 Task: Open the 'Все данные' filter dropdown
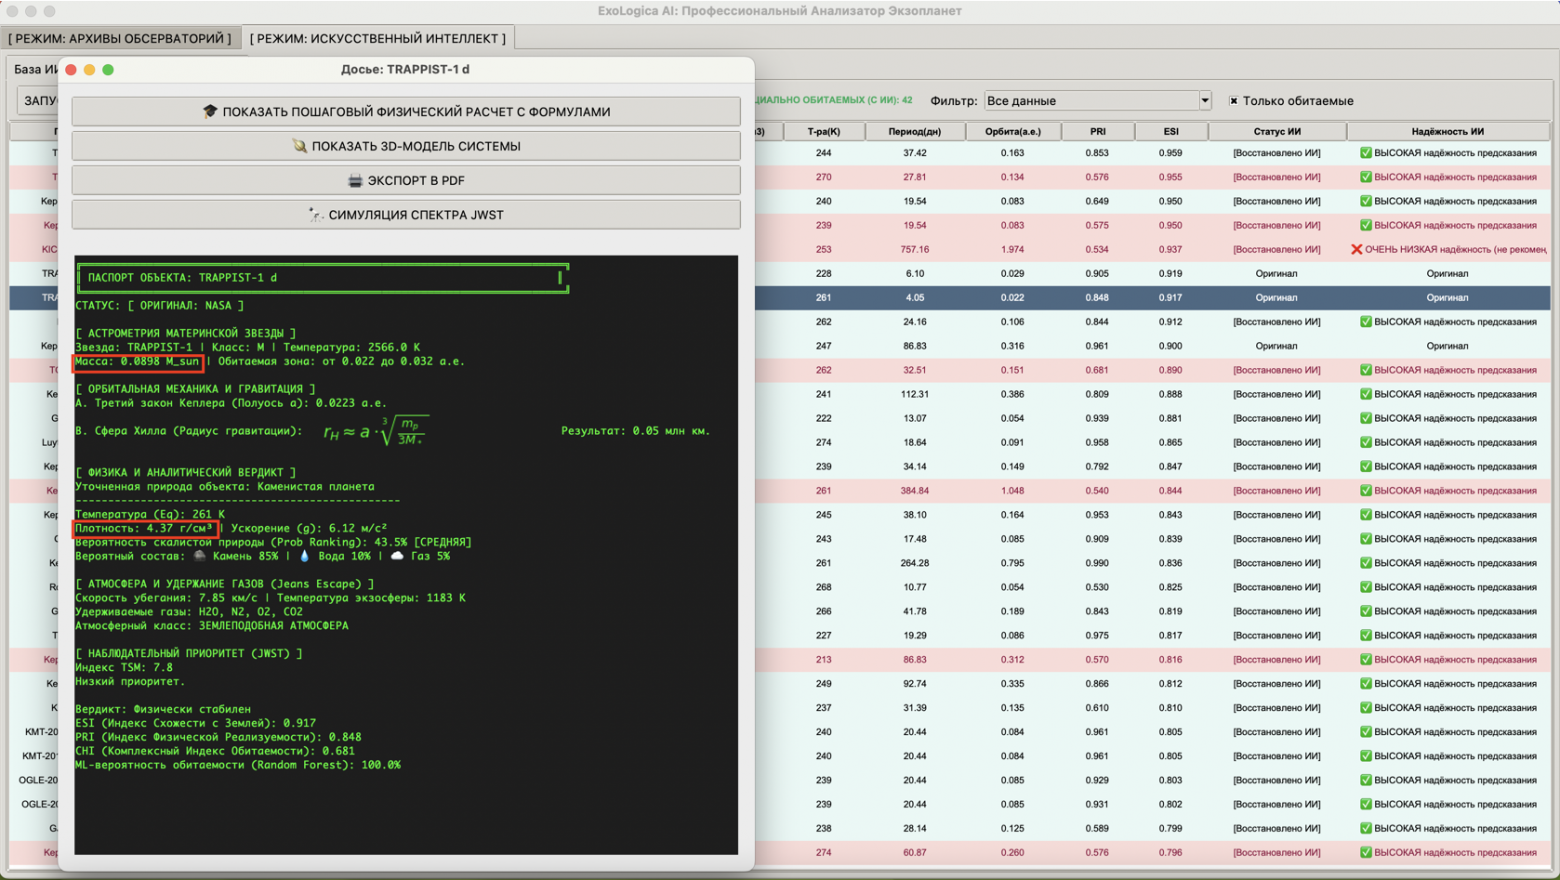[x=1090, y=101]
